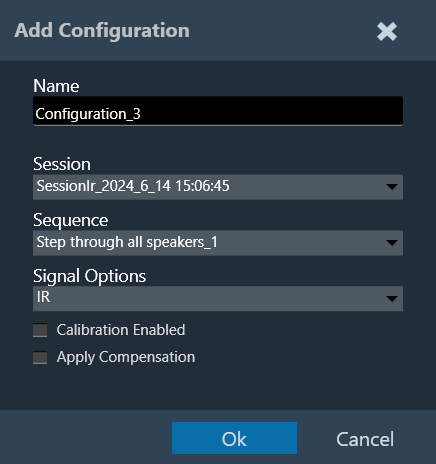The image size is (436, 464).
Task: Click the IR value in Signal Options
Action: tap(43, 297)
